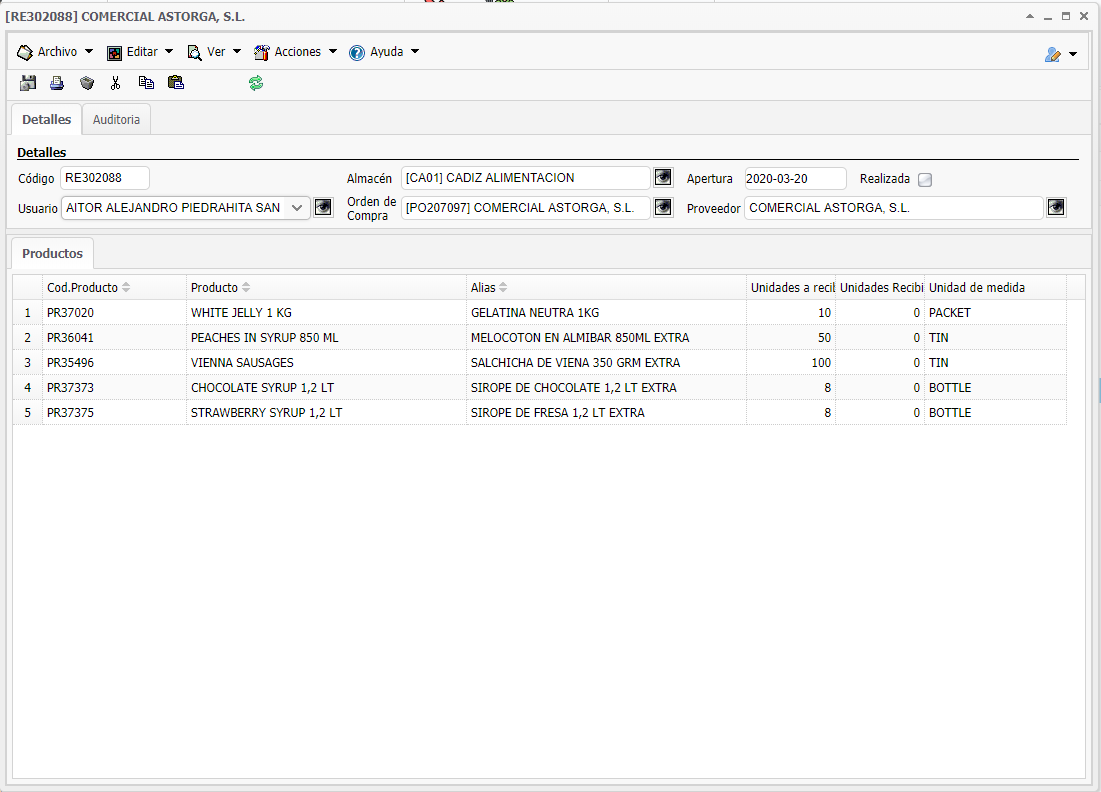Viewport: 1101px width, 792px height.
Task: Sort by Producto column arrows
Action: [246, 287]
